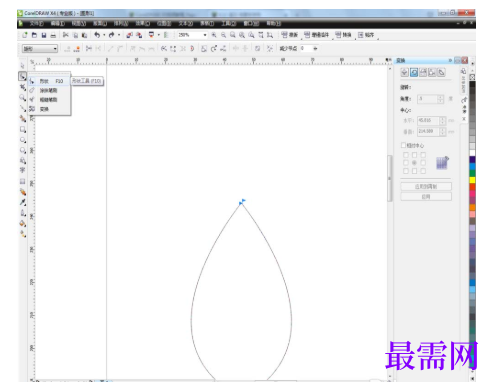The height and width of the screenshot is (387, 497).
Task: Select the Freehand tool in the toolbox
Action: pyautogui.click(x=22, y=108)
